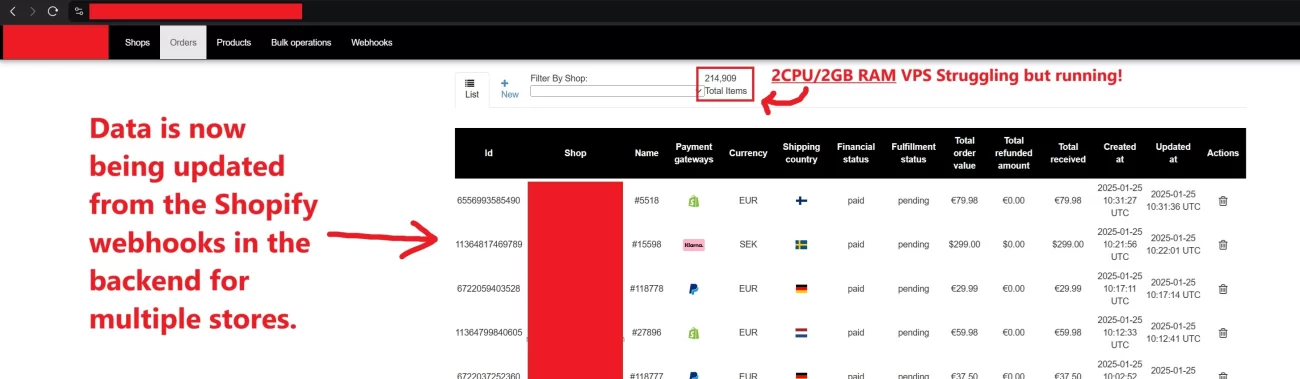Open the Shops menu item
Screen dimensions: 1300x379
tap(137, 43)
